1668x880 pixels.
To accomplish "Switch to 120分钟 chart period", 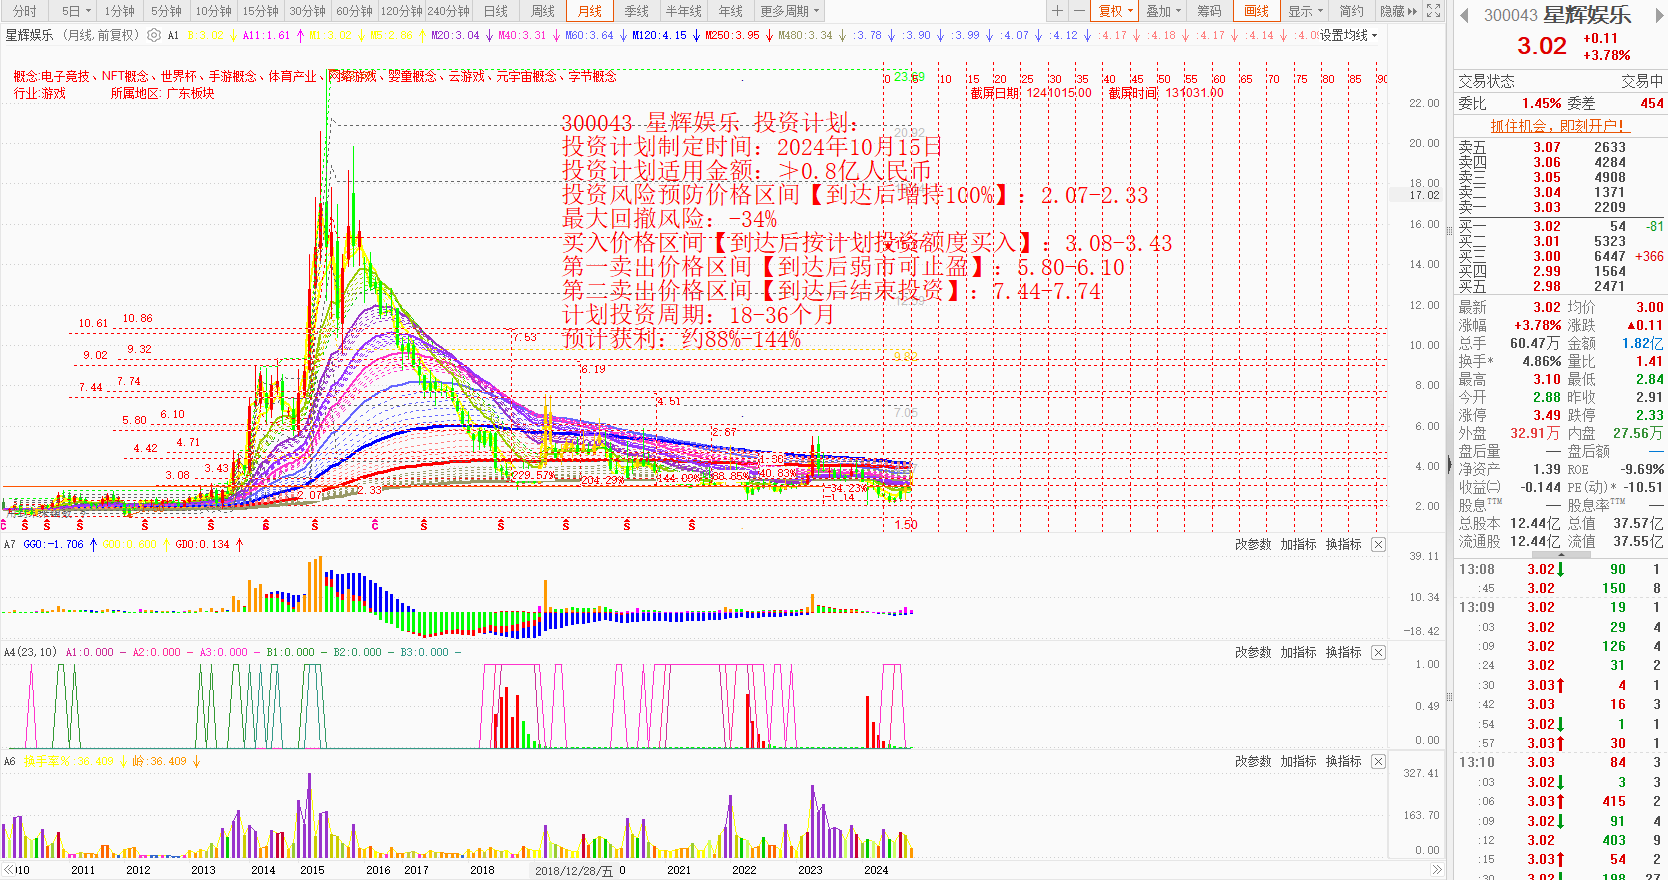I will pyautogui.click(x=402, y=11).
